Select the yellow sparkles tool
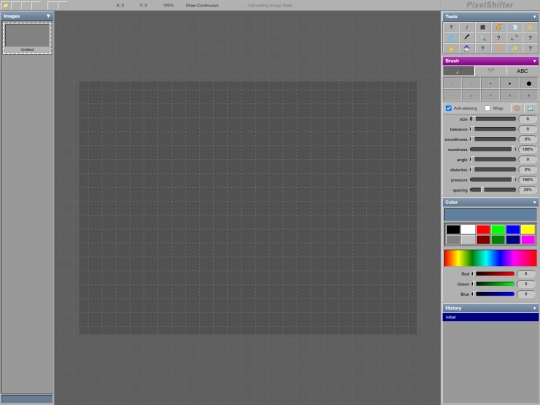The height and width of the screenshot is (405, 540). point(514,48)
